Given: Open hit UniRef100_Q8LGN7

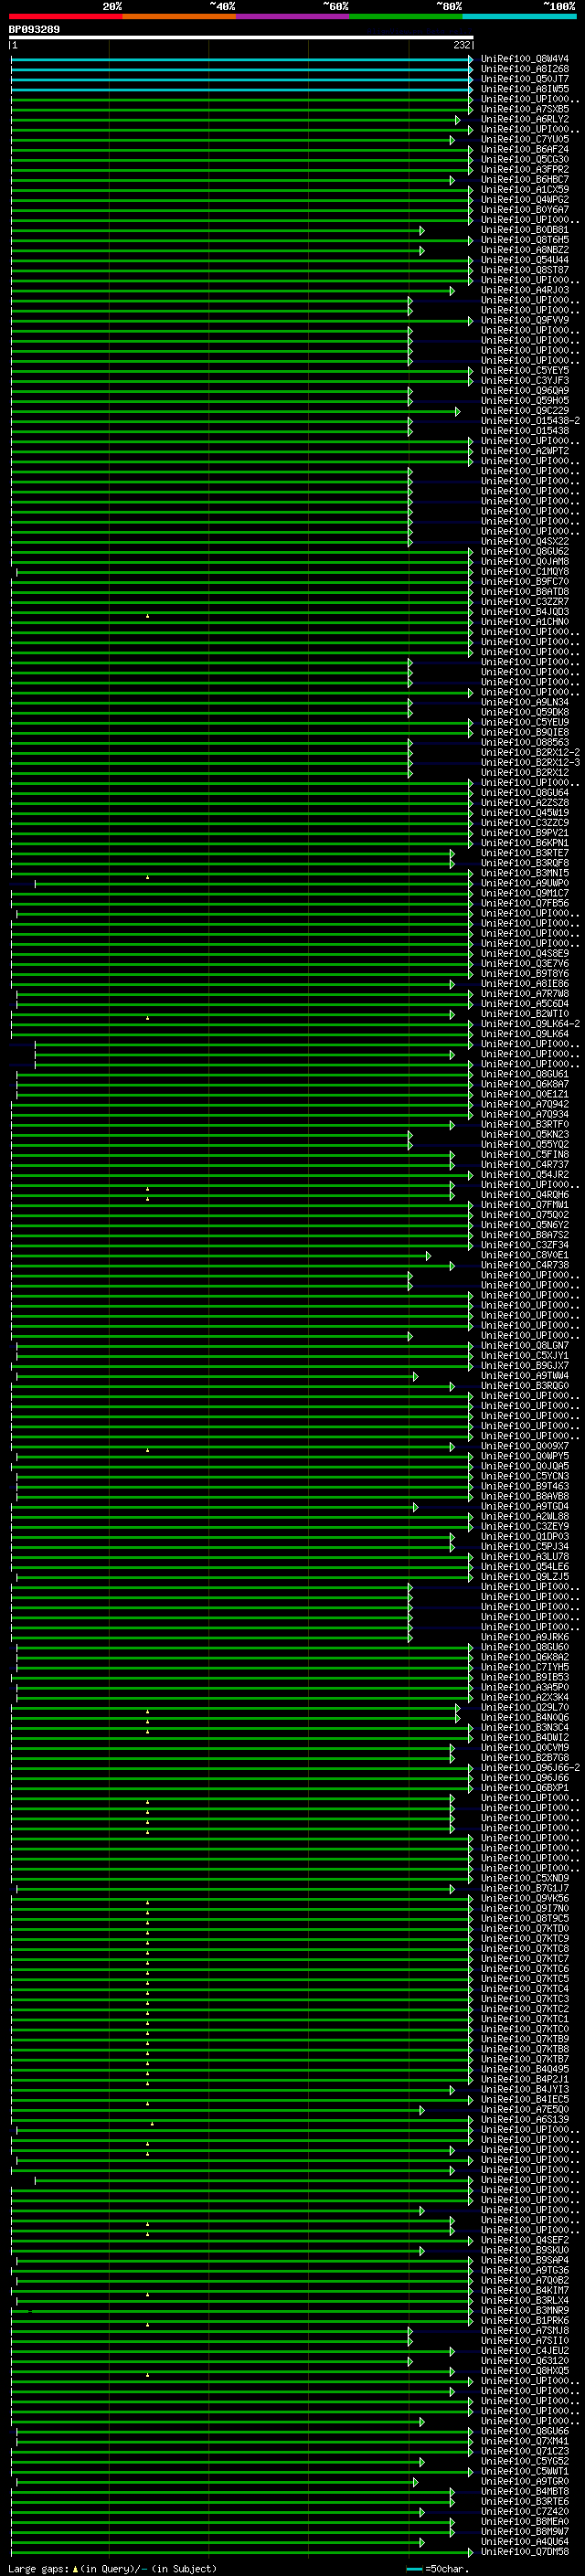Looking at the screenshot, I should pos(525,1345).
